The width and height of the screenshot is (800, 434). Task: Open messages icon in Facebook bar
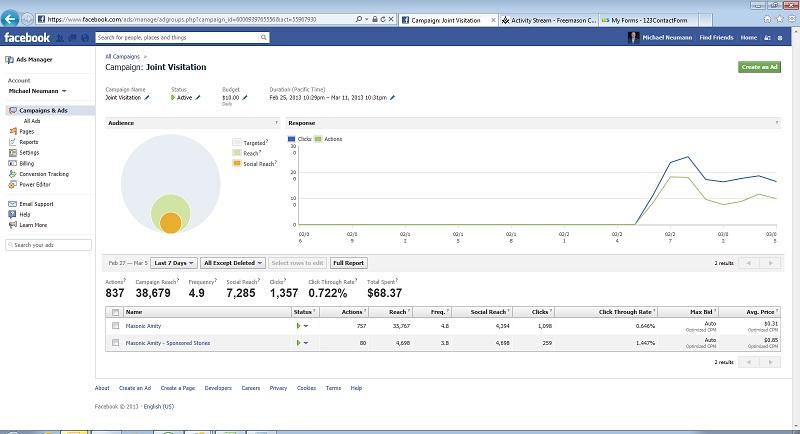[72, 38]
